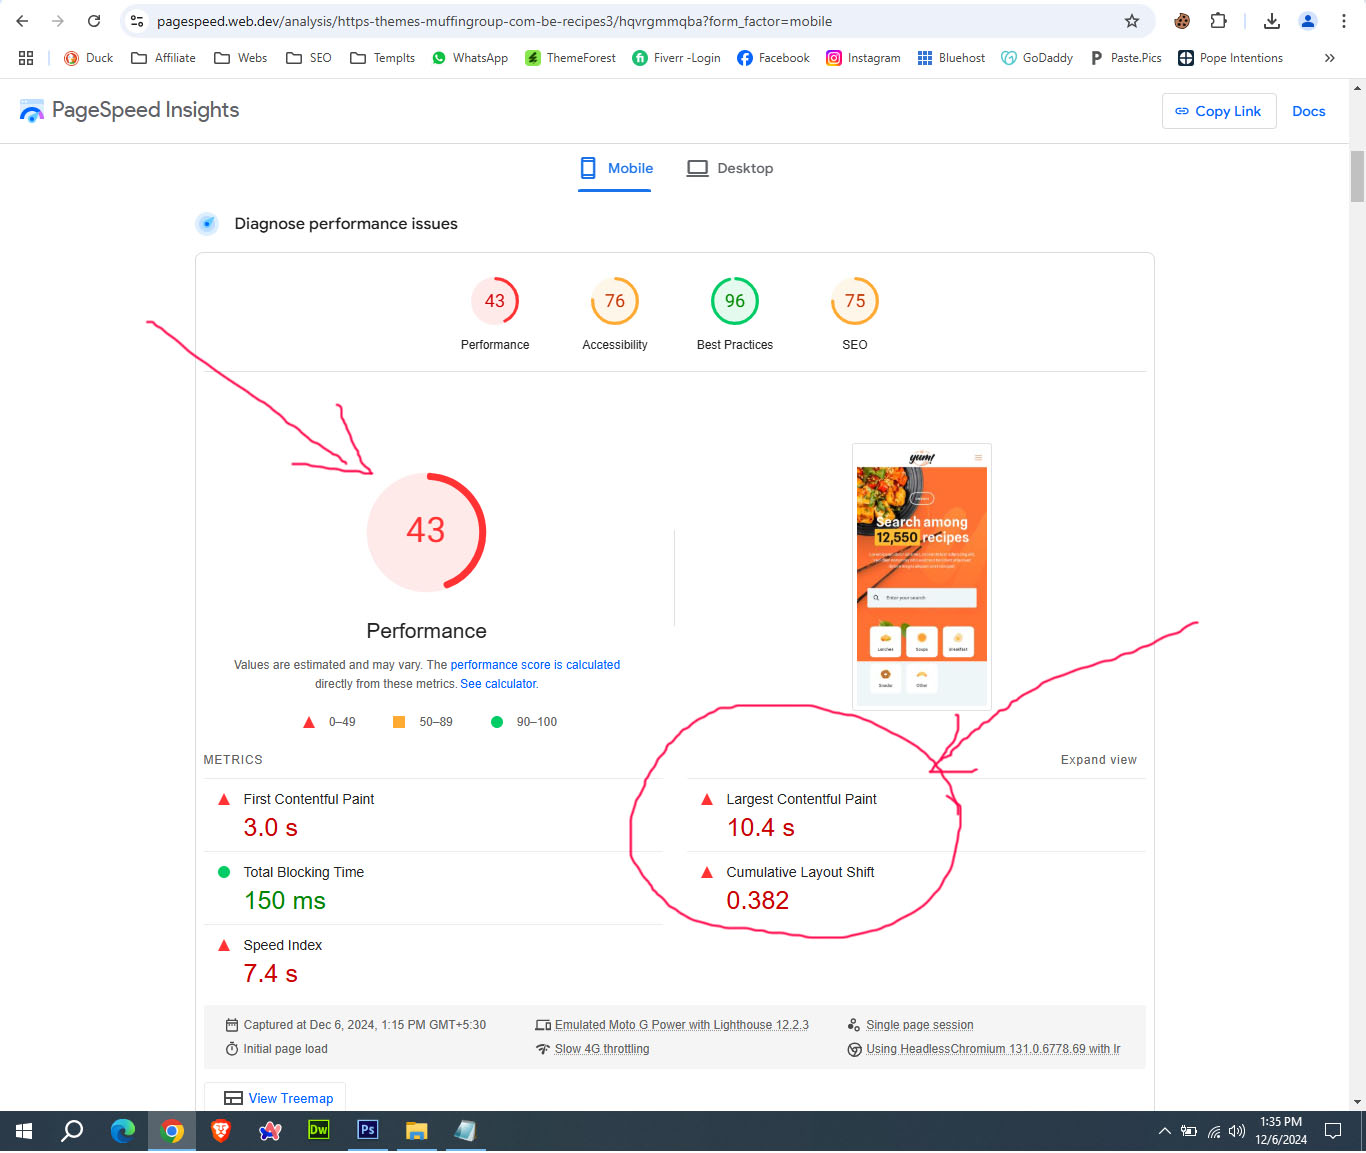
Task: Click the mobile page screenshot thumbnail
Action: 922,577
